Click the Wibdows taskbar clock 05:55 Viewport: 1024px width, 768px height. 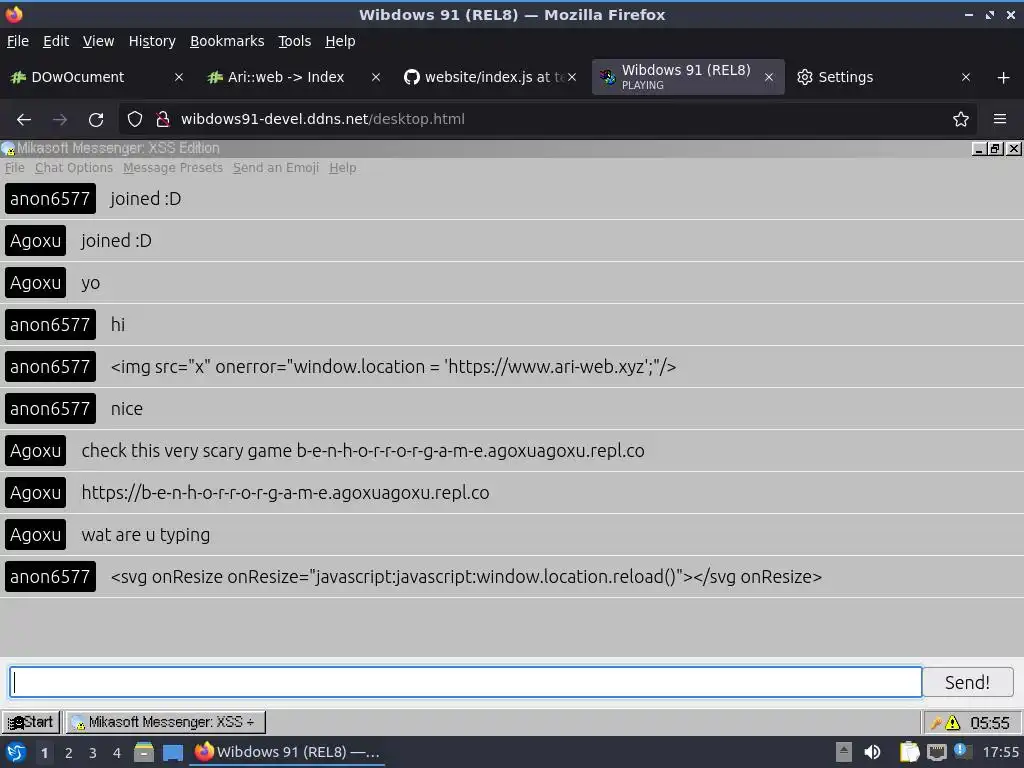[989, 723]
